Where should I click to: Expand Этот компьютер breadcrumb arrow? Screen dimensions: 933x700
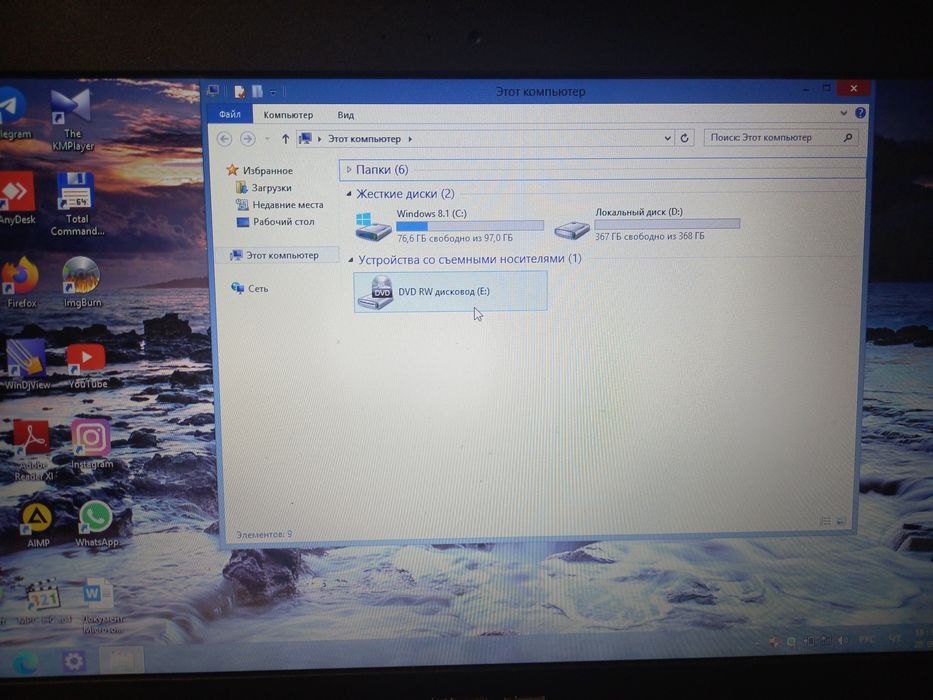[x=410, y=139]
